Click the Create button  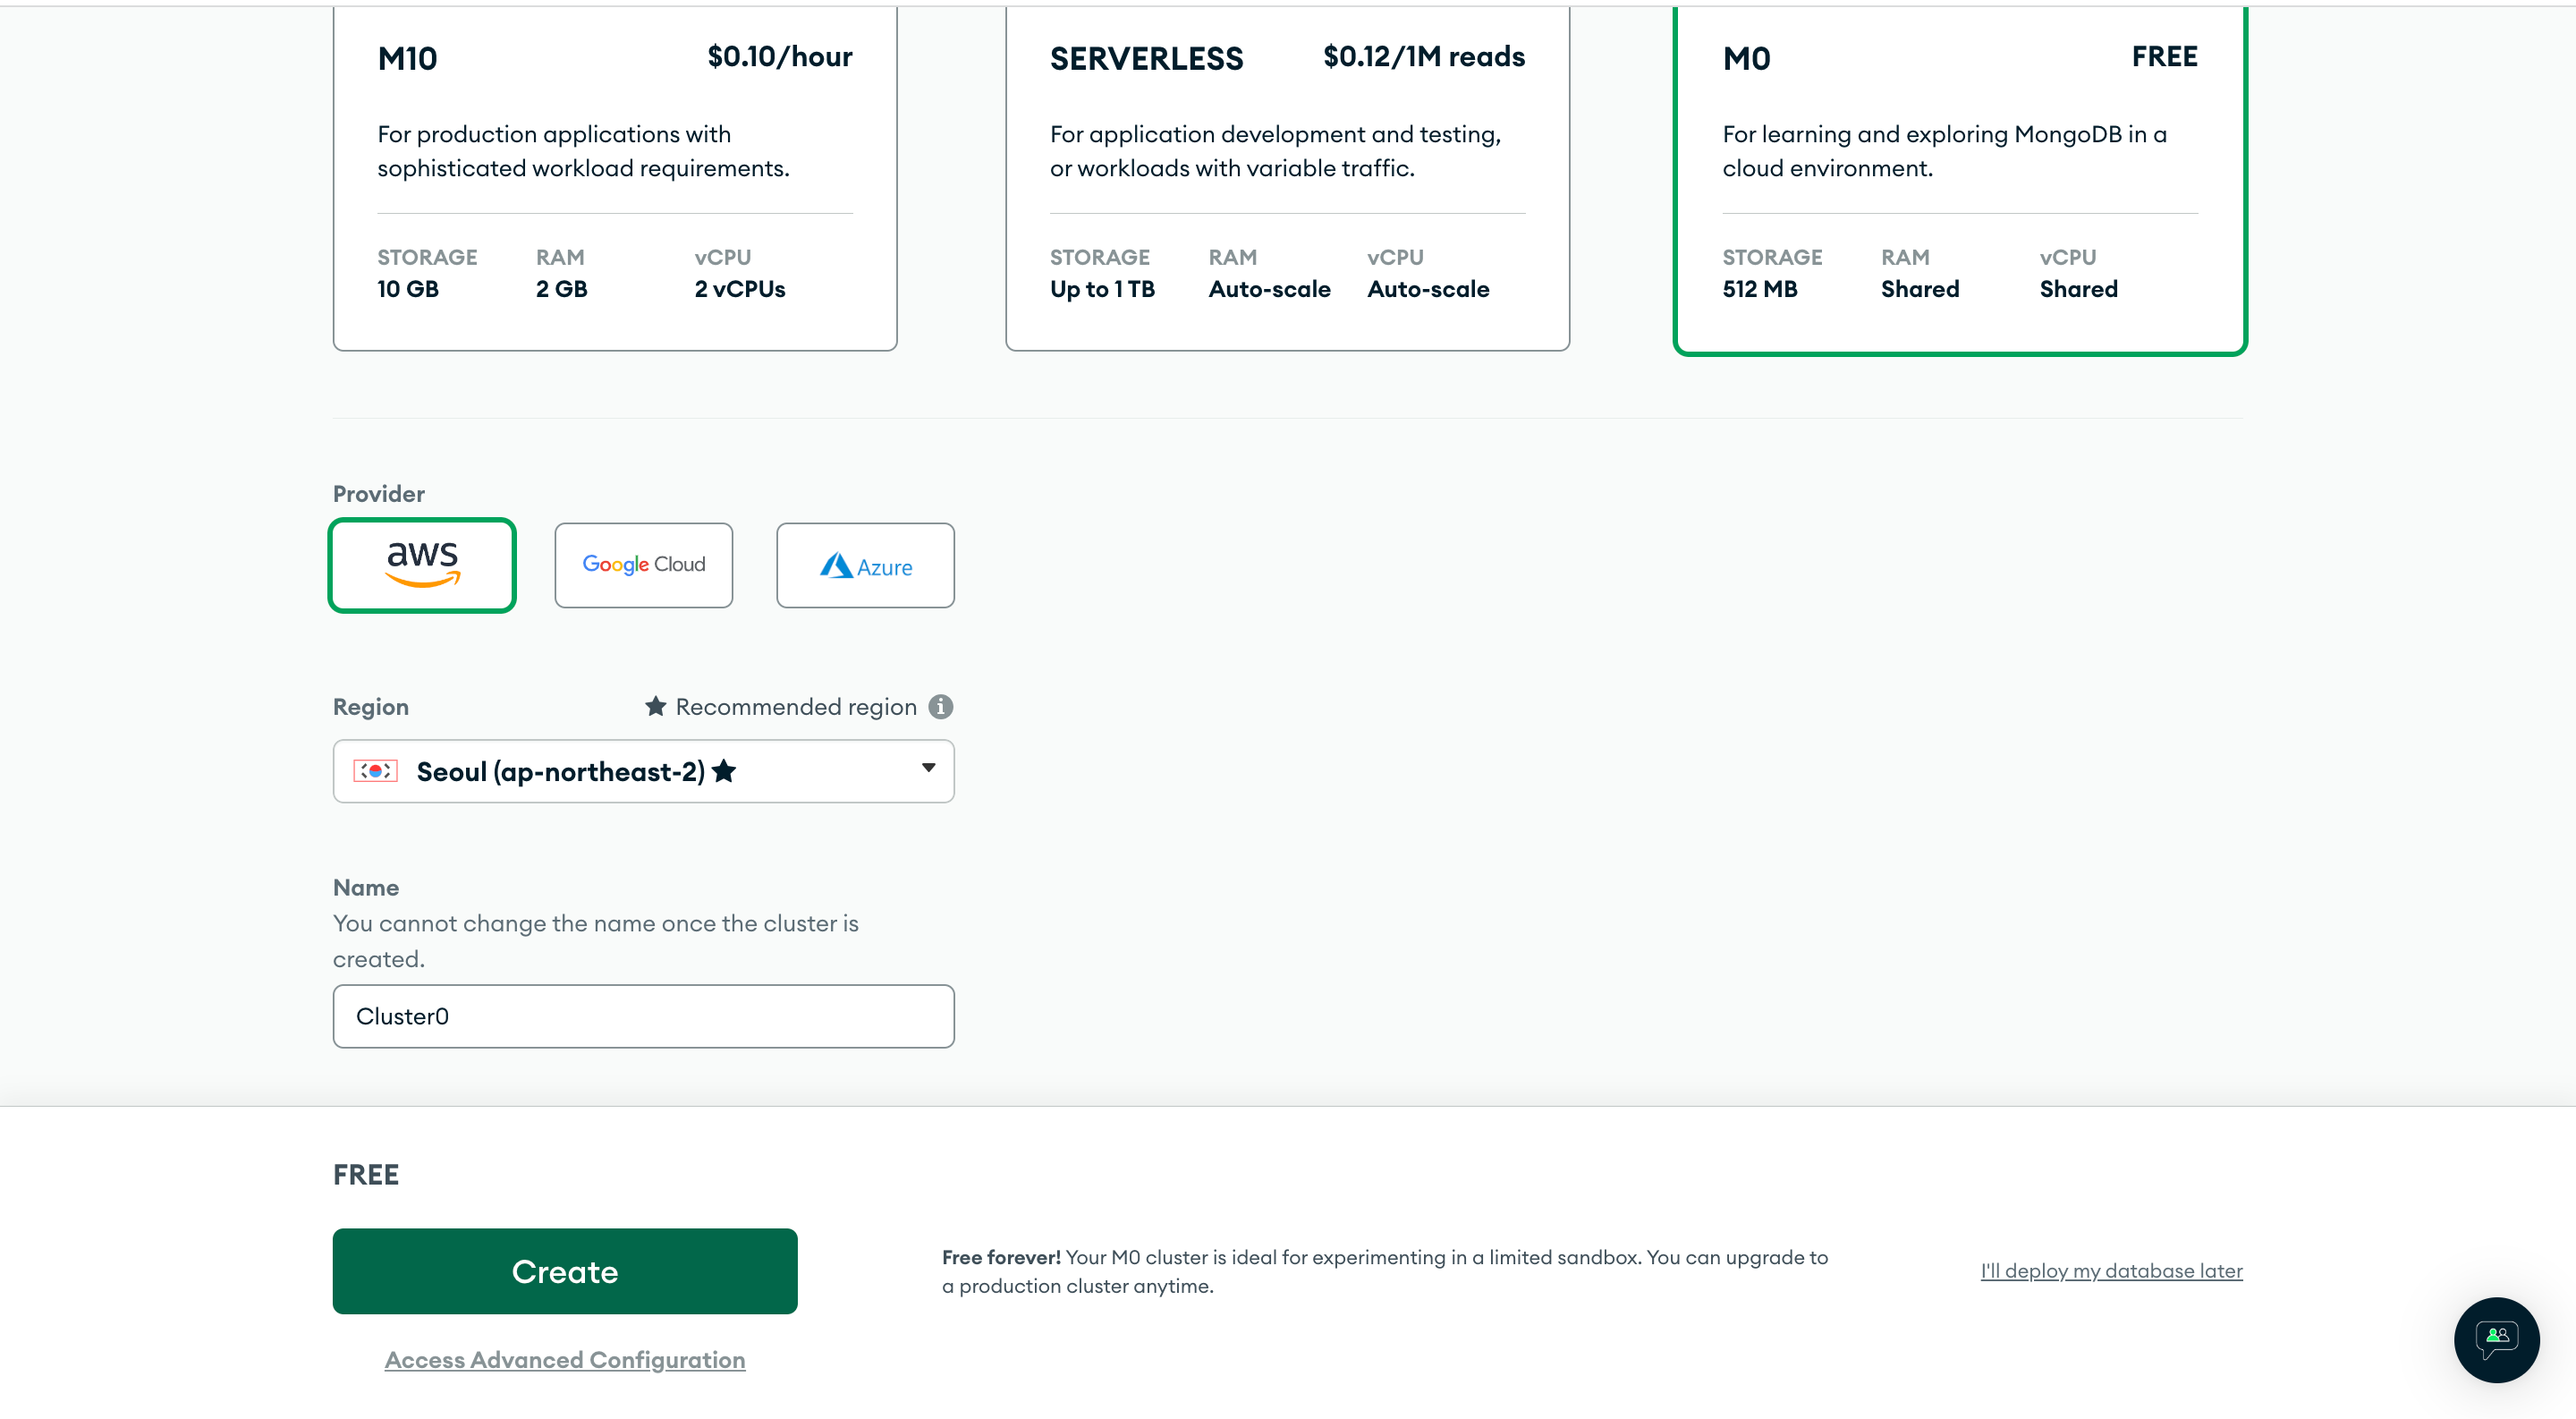click(x=564, y=1271)
